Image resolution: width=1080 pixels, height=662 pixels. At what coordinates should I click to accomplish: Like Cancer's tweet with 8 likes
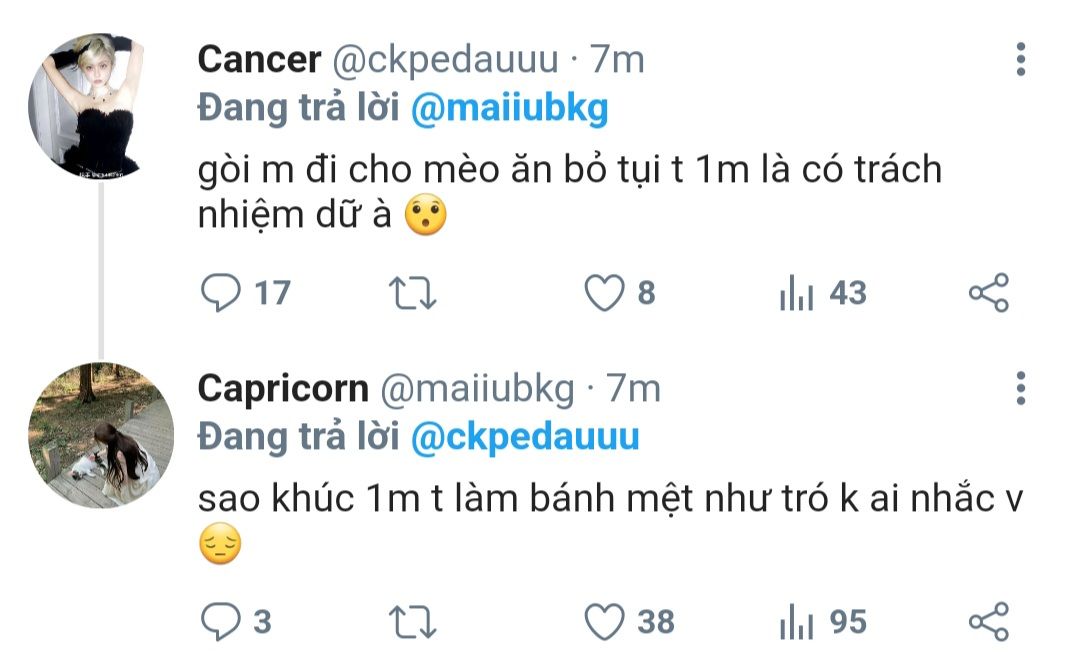pyautogui.click(x=619, y=293)
